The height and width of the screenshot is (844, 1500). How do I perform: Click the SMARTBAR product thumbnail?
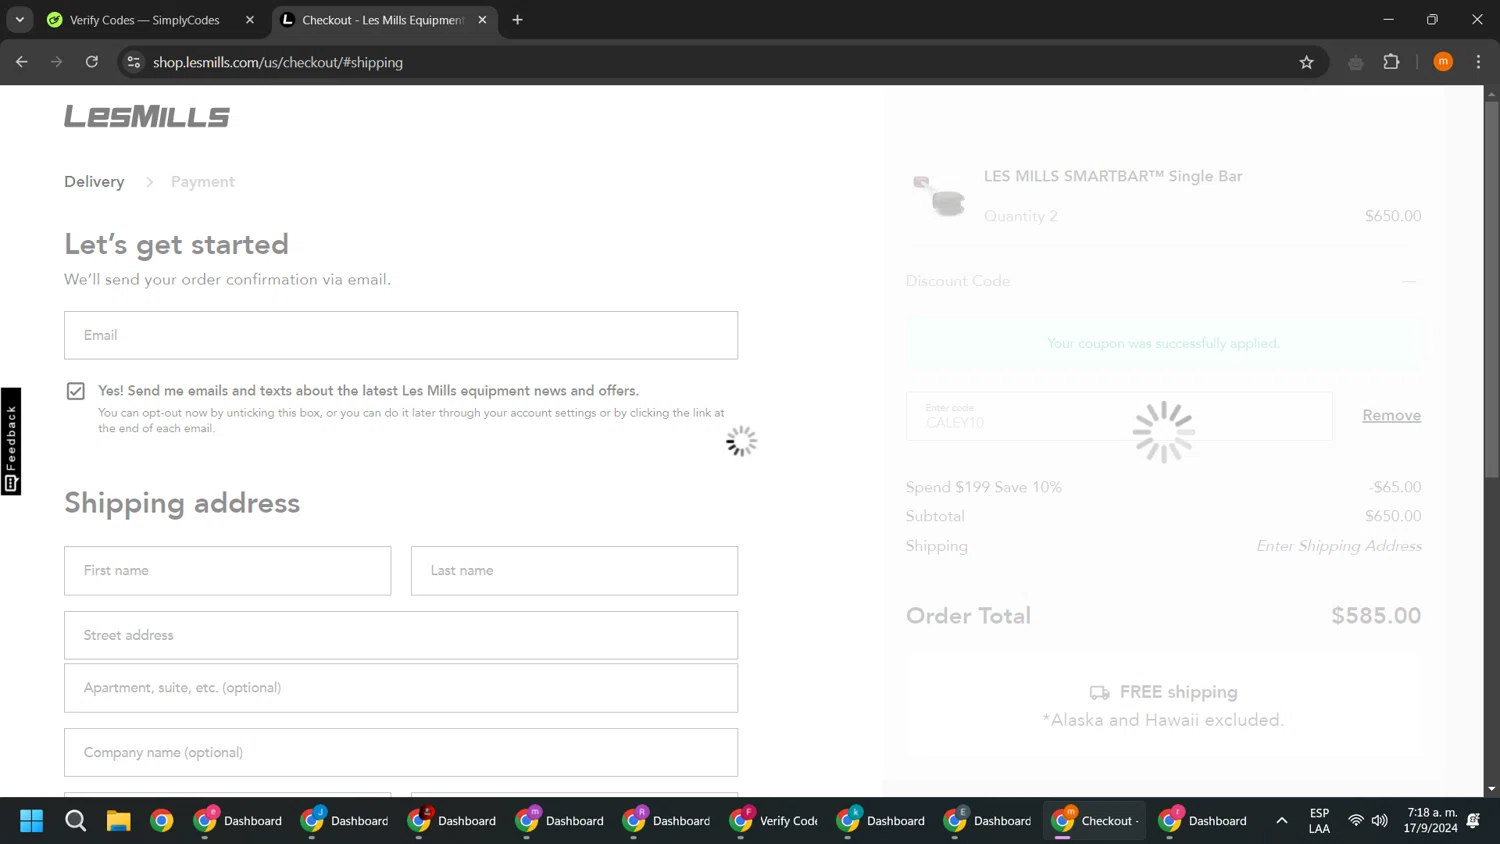[x=939, y=196]
